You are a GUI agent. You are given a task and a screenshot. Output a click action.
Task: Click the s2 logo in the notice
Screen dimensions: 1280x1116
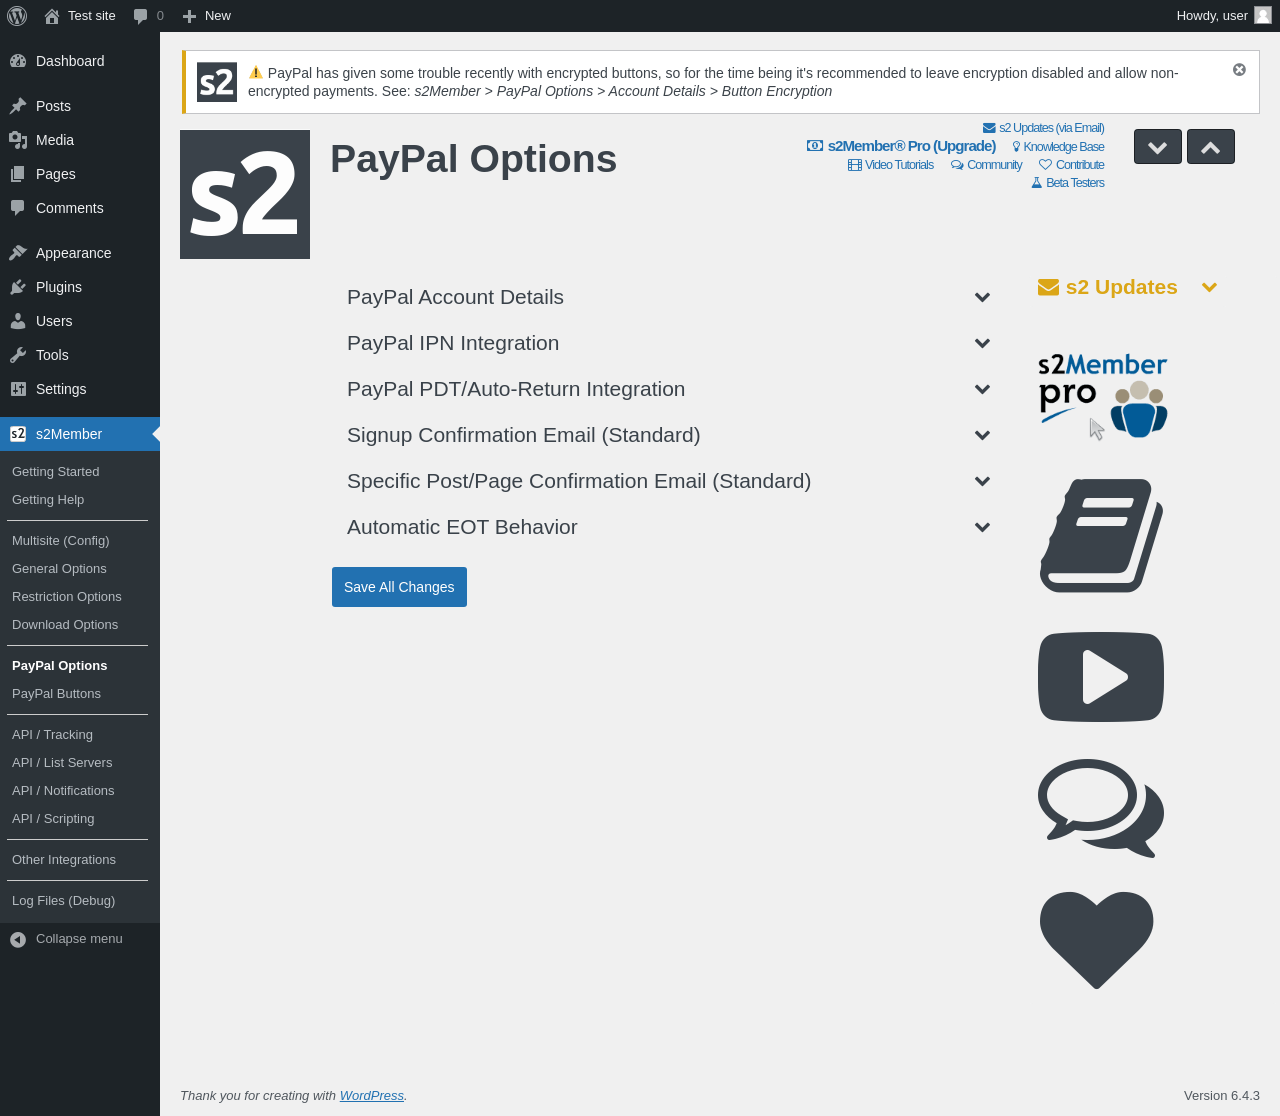[x=217, y=82]
